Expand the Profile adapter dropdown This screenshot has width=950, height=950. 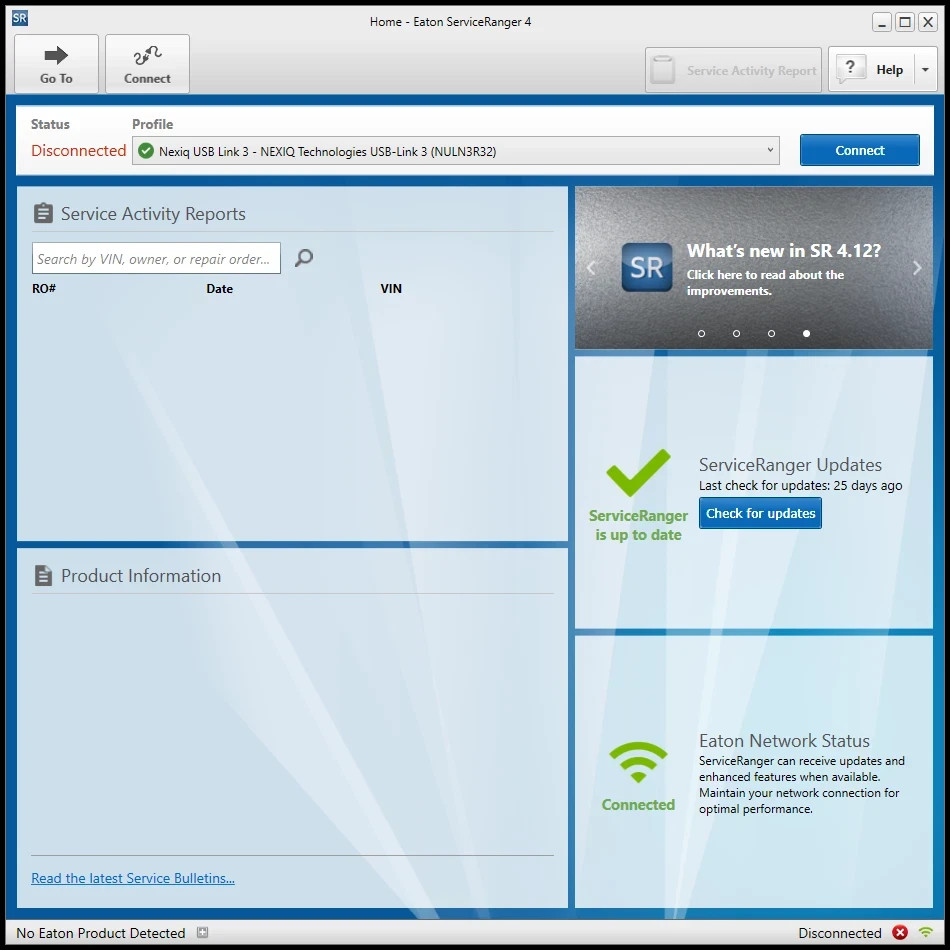770,150
